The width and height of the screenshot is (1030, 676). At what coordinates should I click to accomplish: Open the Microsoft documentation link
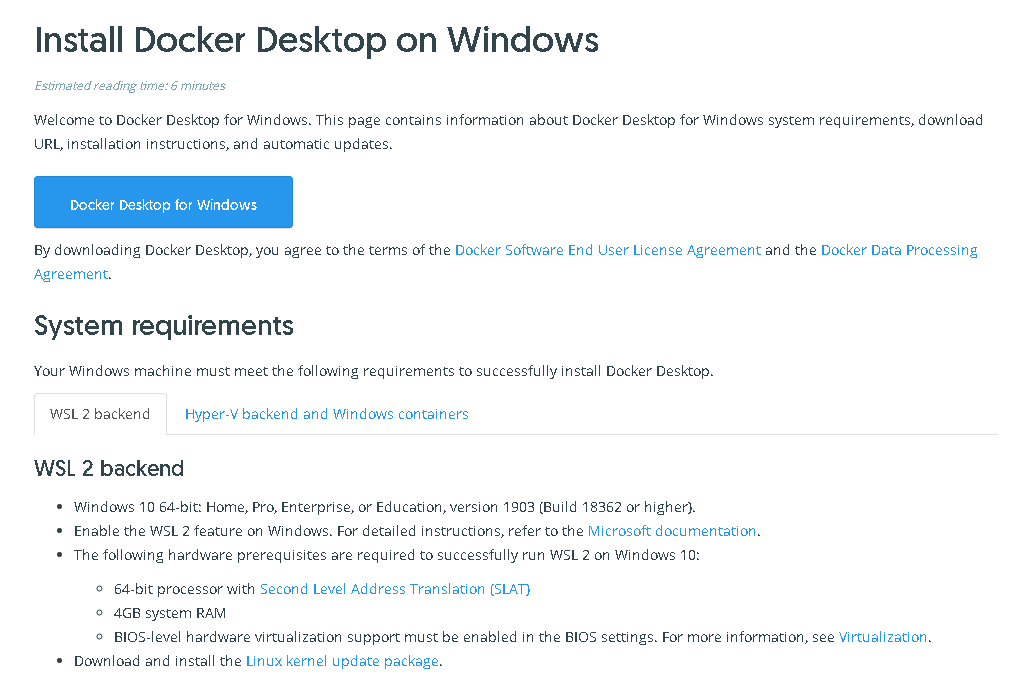point(672,531)
